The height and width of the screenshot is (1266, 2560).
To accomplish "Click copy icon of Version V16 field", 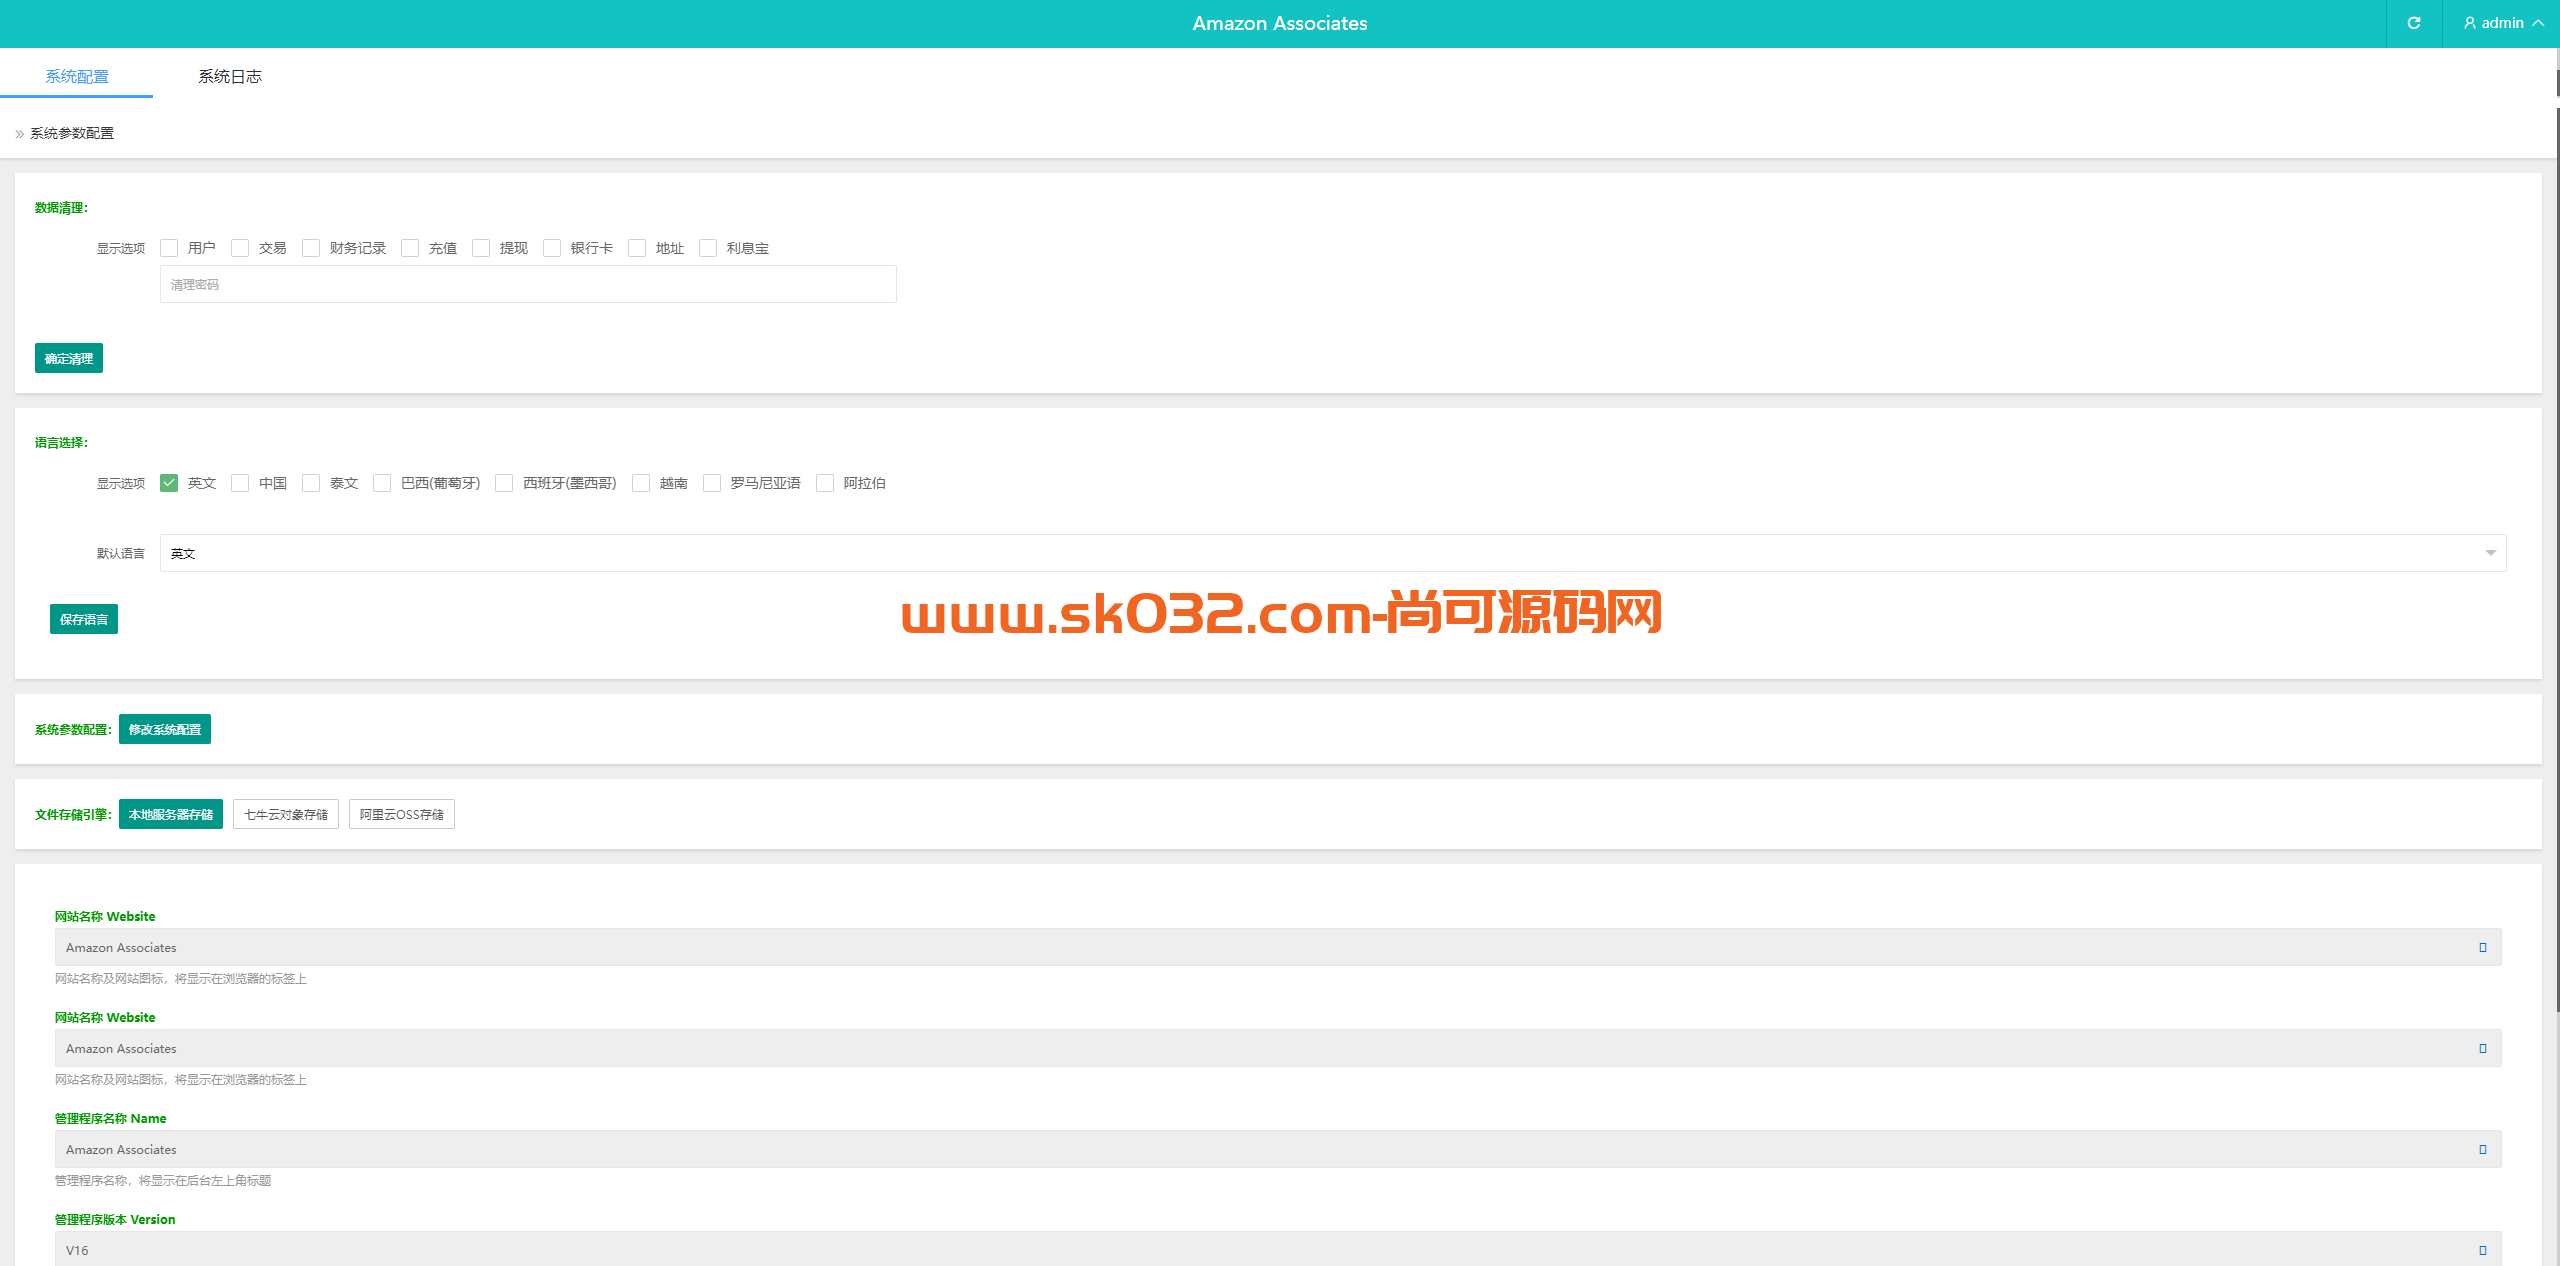I will pyautogui.click(x=2483, y=1250).
